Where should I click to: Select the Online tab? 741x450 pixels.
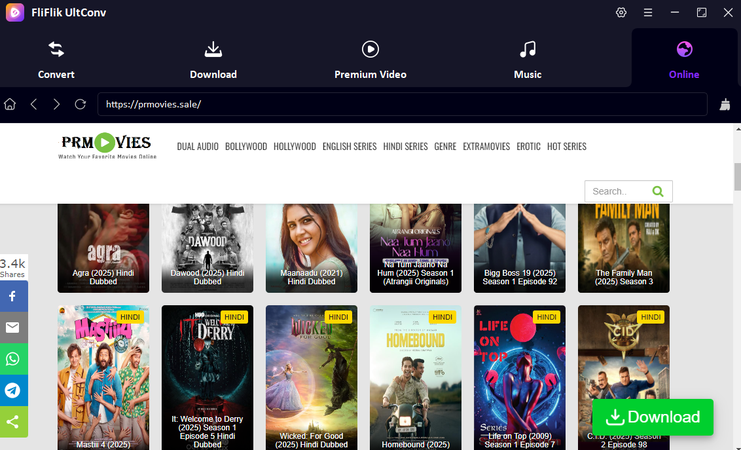tap(684, 60)
